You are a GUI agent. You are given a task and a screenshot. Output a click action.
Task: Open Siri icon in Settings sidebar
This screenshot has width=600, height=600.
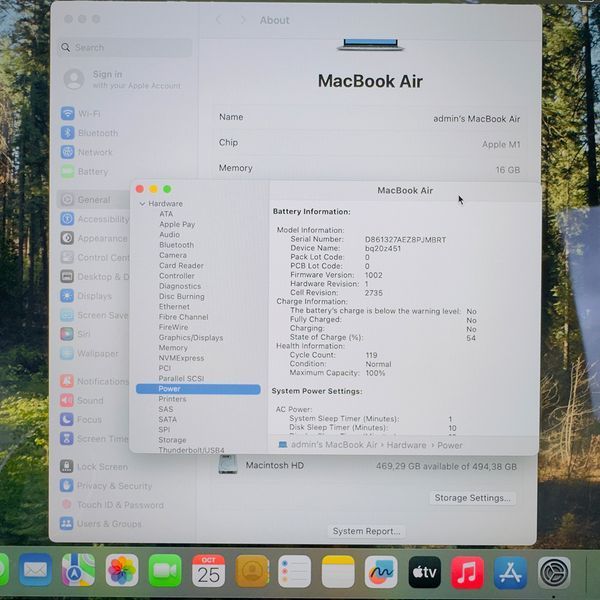click(67, 334)
